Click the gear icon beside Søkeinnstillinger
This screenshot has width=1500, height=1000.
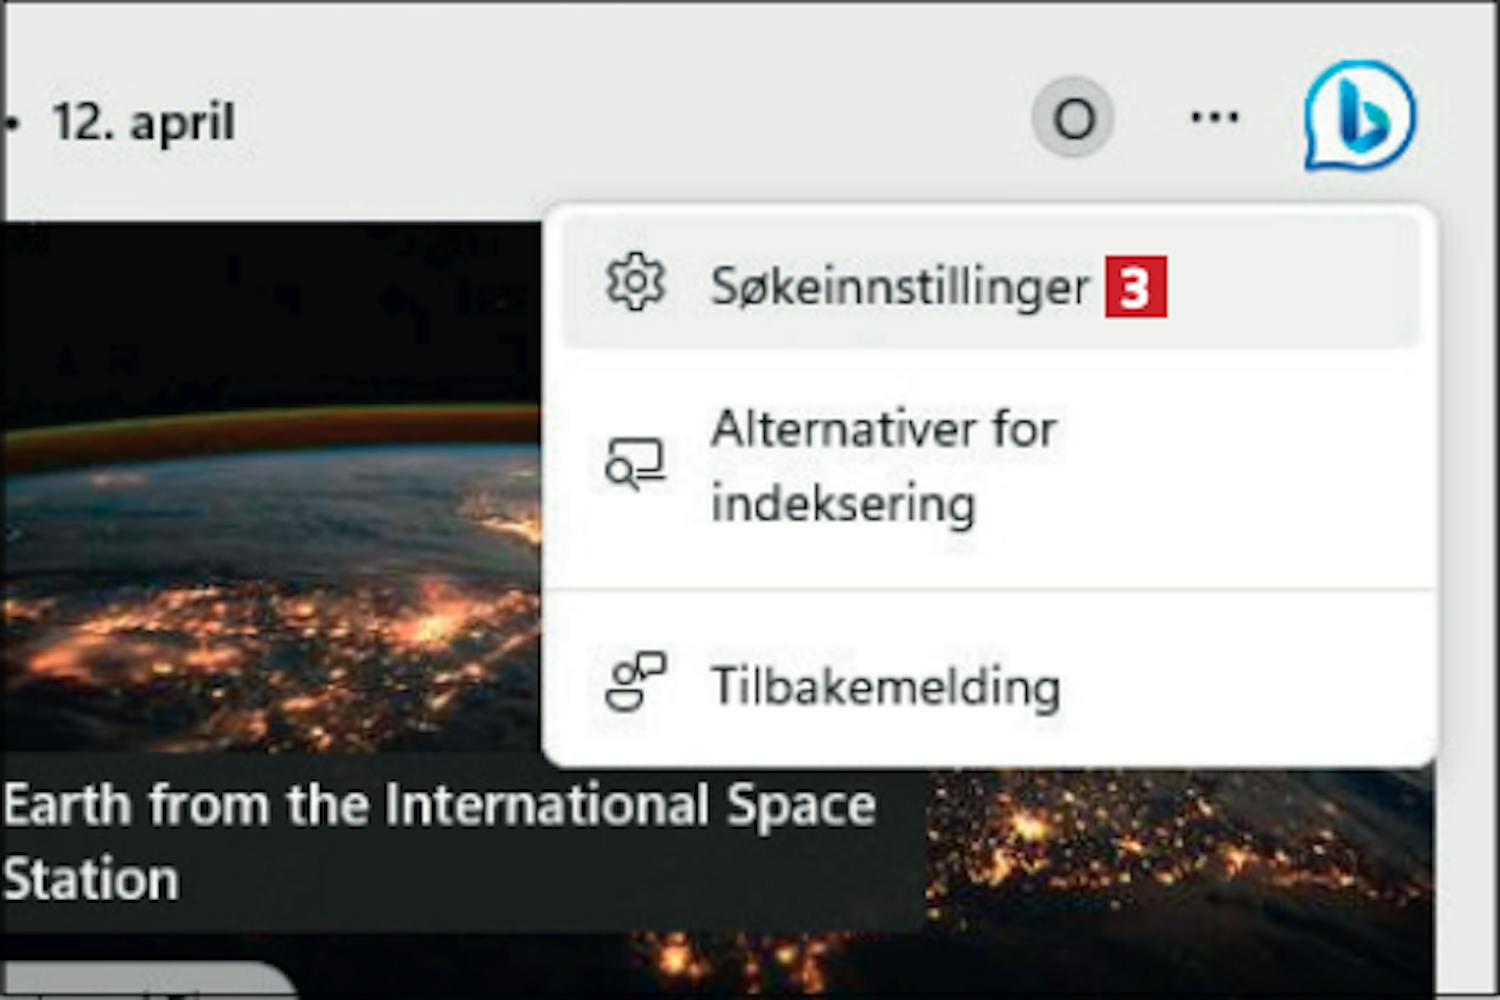635,283
